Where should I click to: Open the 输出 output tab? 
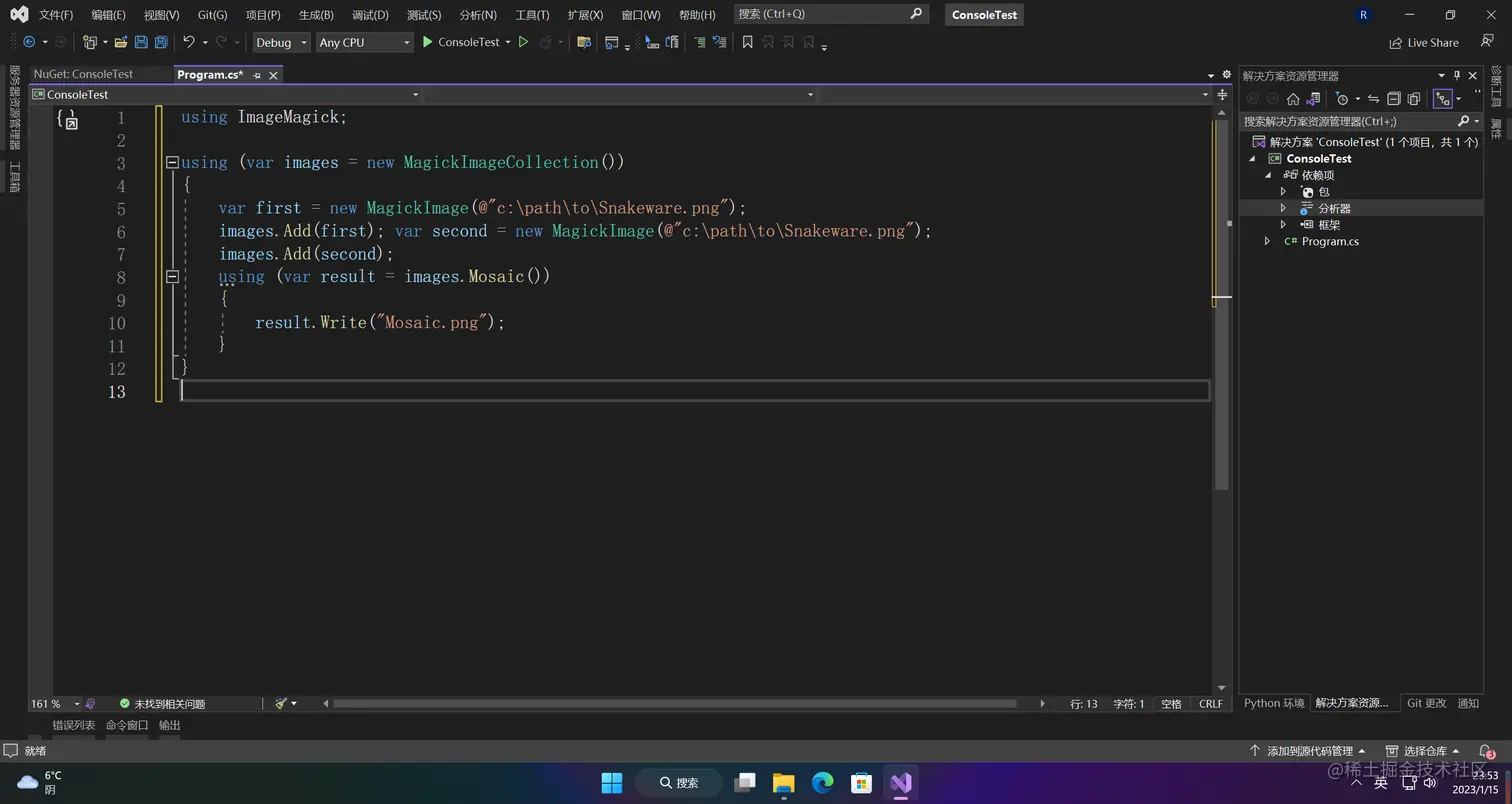170,725
